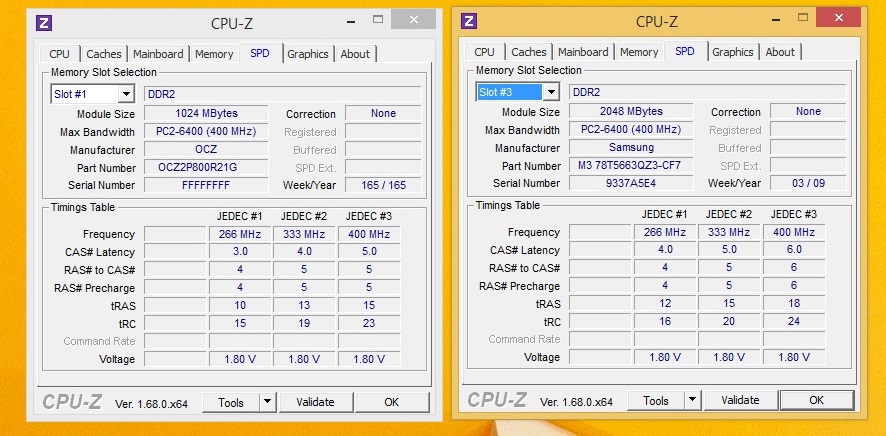
Task: Select part number OCZ2P800R21G
Action: pyautogui.click(x=206, y=167)
